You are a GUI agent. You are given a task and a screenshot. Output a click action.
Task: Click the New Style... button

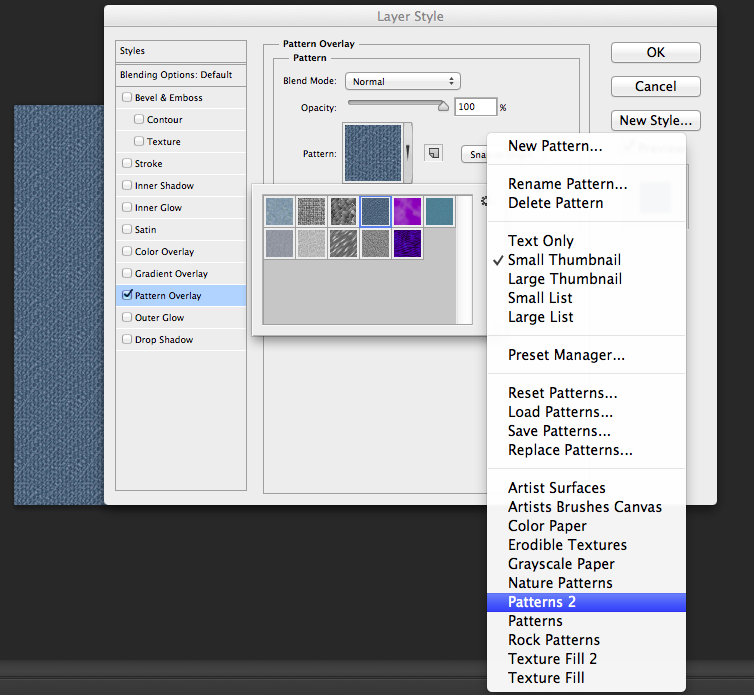(655, 120)
